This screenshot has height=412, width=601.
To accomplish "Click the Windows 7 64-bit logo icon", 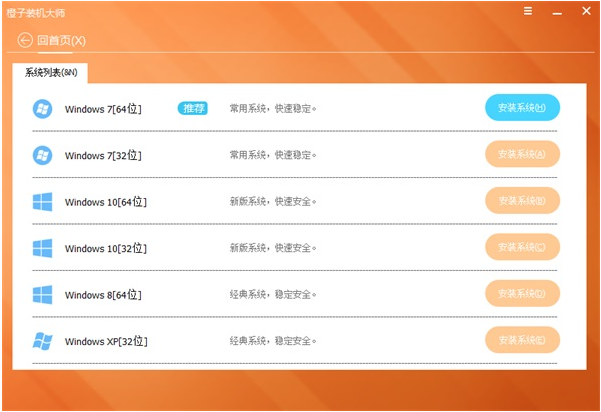I will pos(42,108).
